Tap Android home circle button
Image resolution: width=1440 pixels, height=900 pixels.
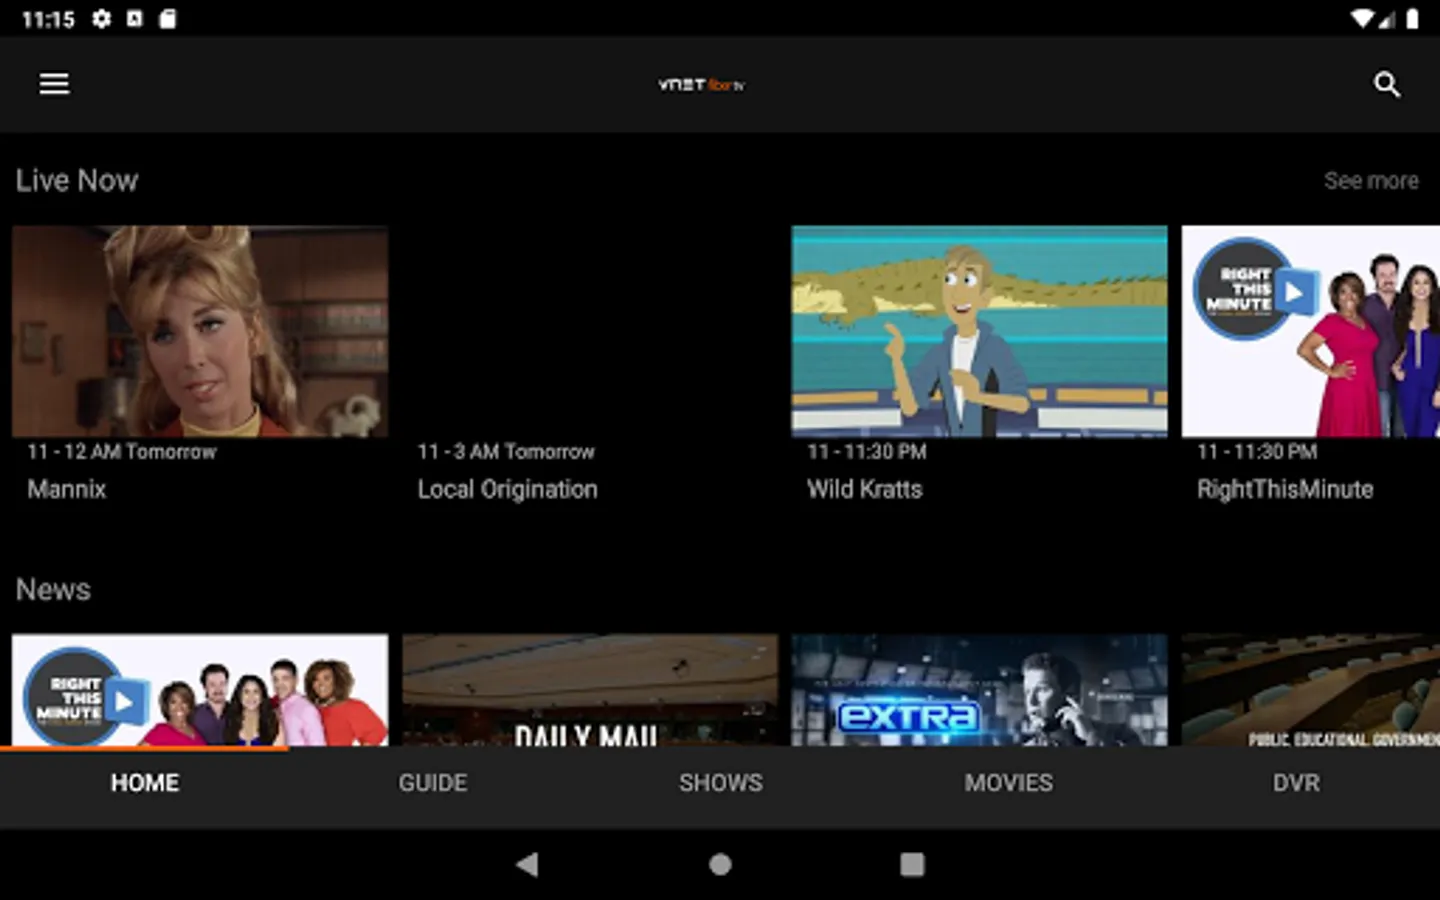pyautogui.click(x=720, y=864)
